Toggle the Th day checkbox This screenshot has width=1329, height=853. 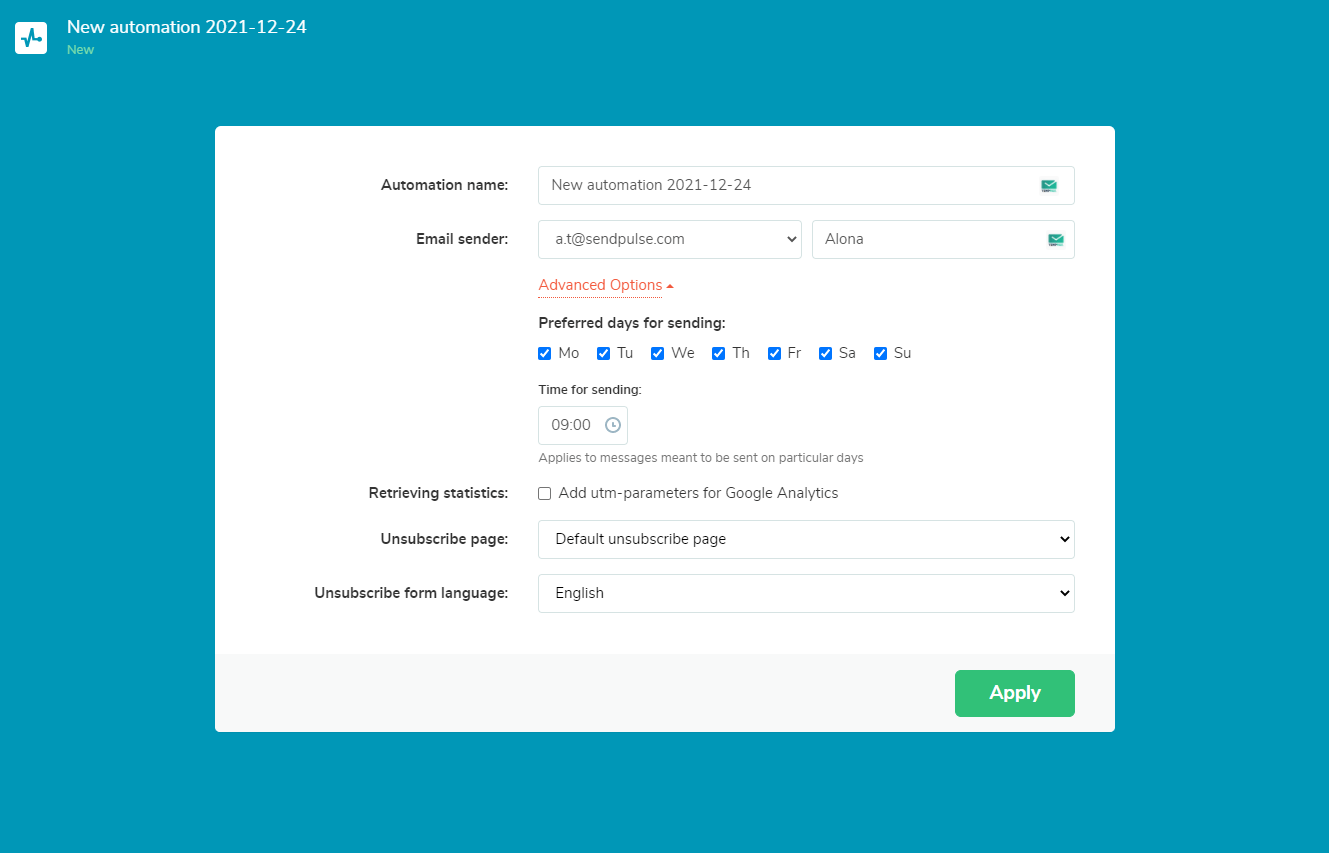coord(719,353)
